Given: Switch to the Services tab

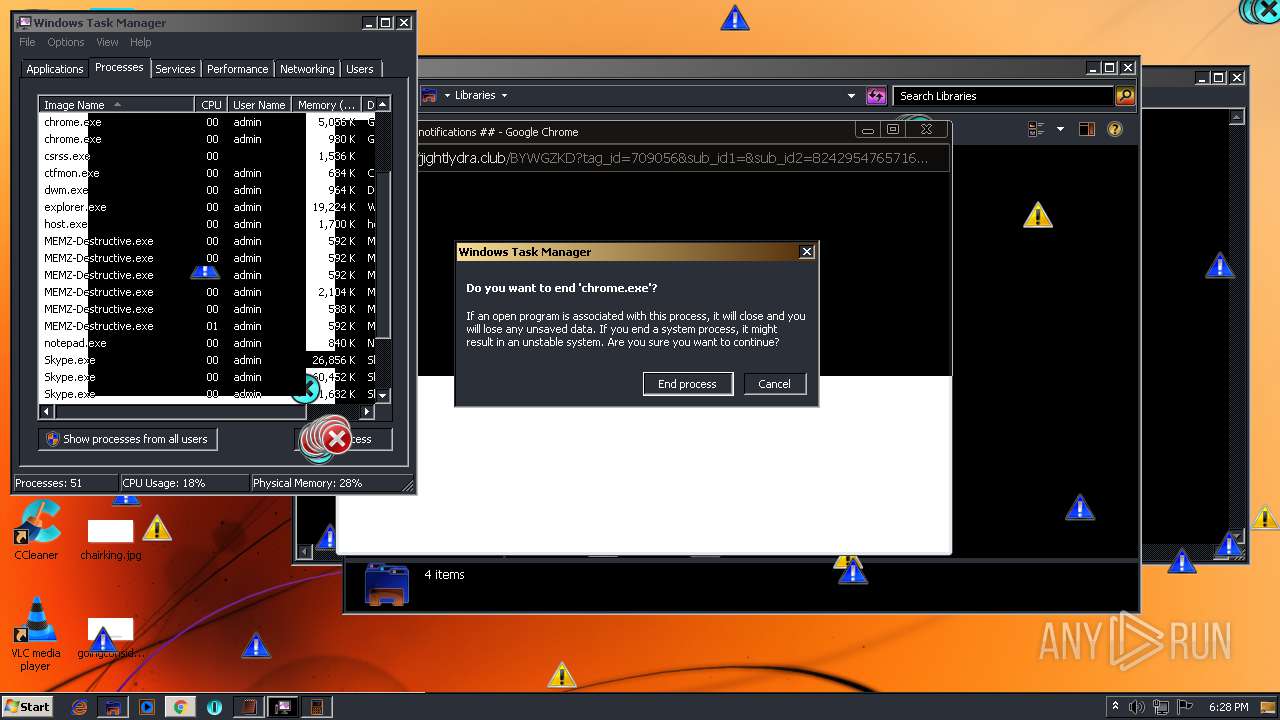Looking at the screenshot, I should pyautogui.click(x=175, y=69).
